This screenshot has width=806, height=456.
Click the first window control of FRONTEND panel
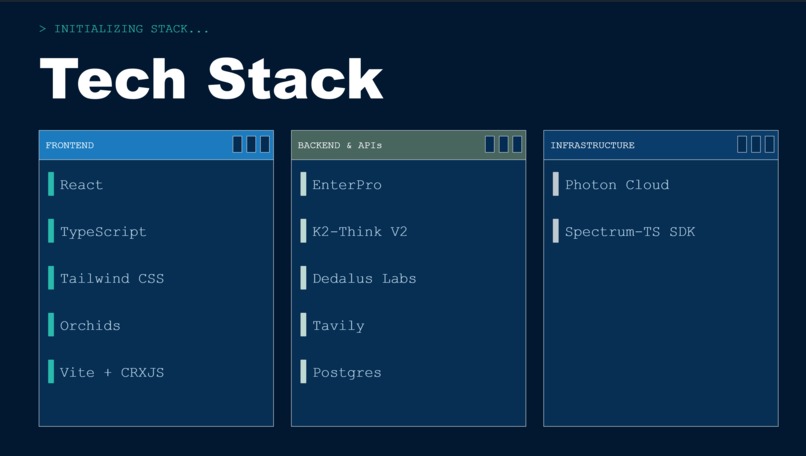click(x=237, y=144)
